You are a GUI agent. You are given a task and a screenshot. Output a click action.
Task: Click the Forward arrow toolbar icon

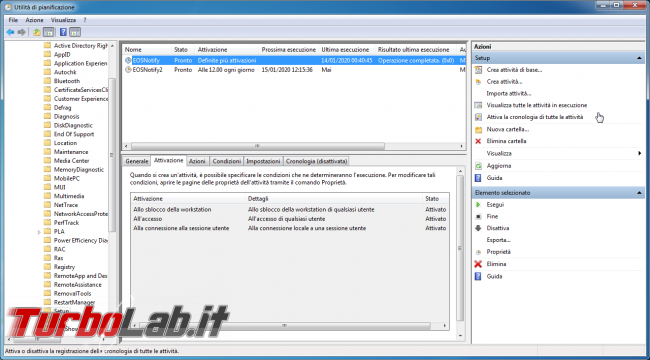pos(22,32)
